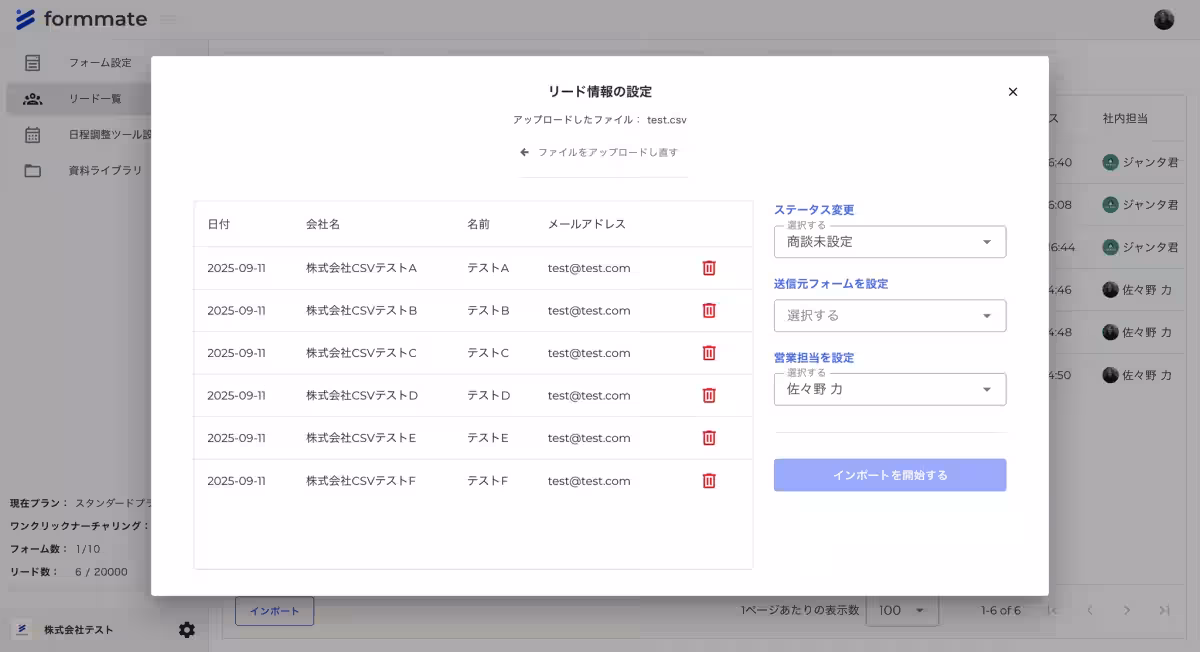Change the per-page count via the 100 dropdown
The image size is (1200, 652).
point(901,609)
